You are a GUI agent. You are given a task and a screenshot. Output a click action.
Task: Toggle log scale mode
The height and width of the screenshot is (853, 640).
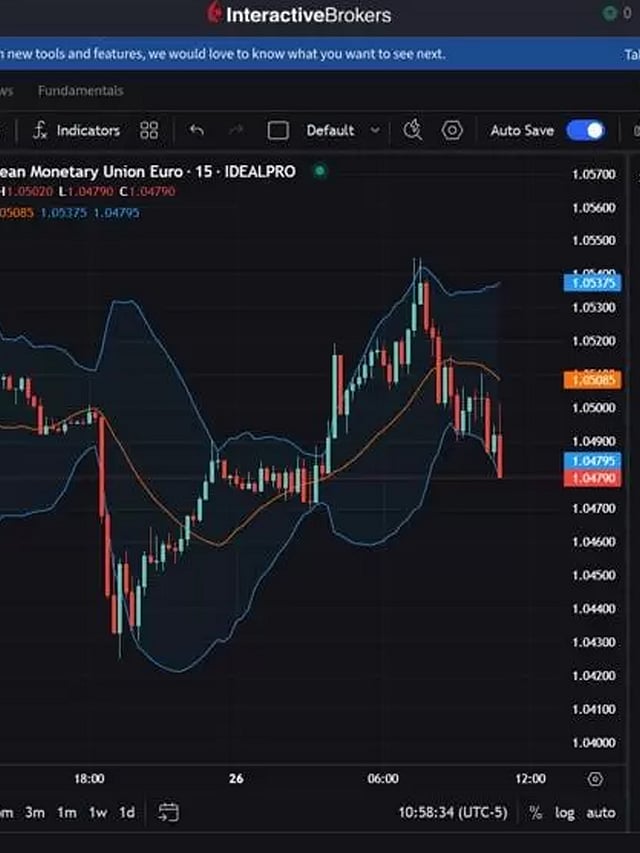tap(565, 813)
